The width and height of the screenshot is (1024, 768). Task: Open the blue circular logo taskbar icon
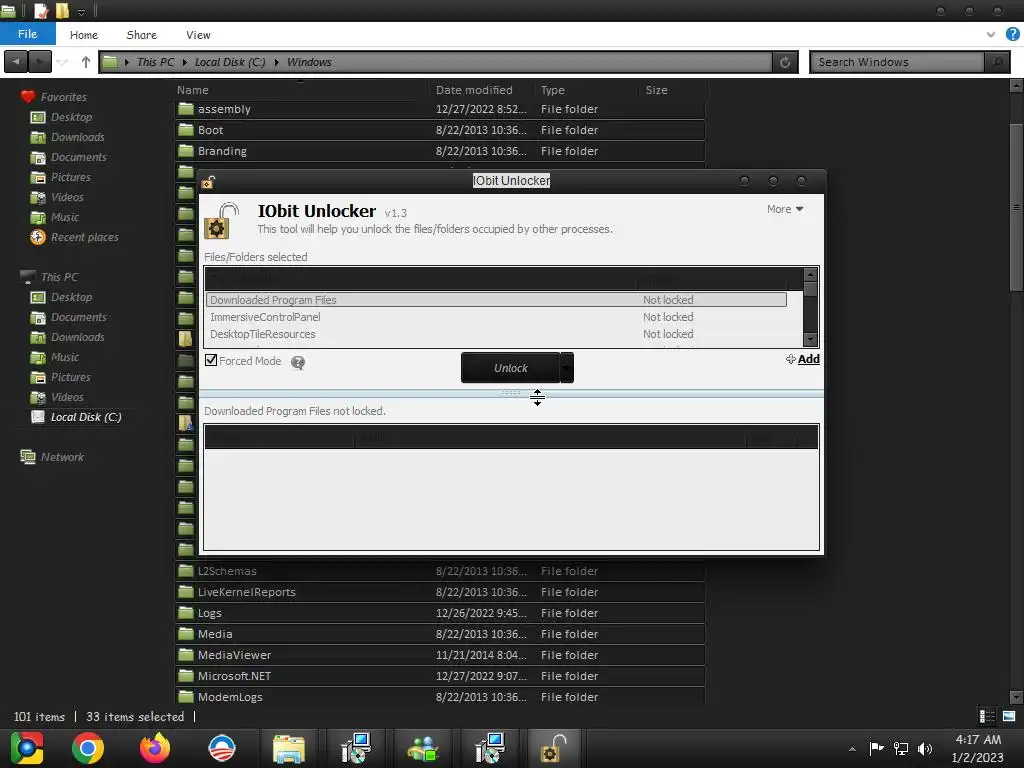click(x=221, y=748)
